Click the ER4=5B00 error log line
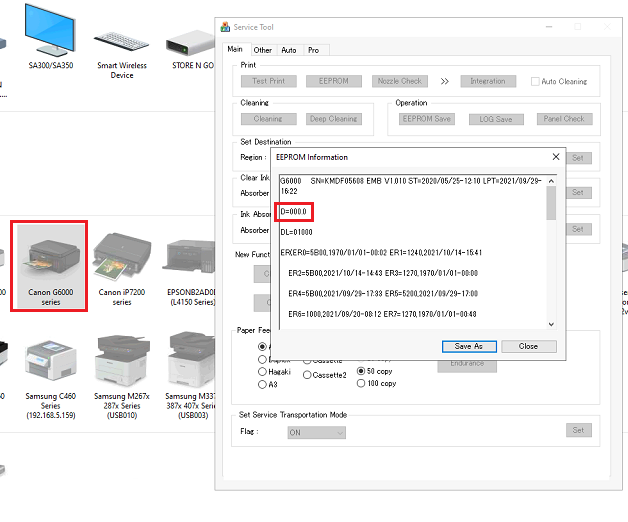This screenshot has width=628, height=522. pyautogui.click(x=383, y=293)
